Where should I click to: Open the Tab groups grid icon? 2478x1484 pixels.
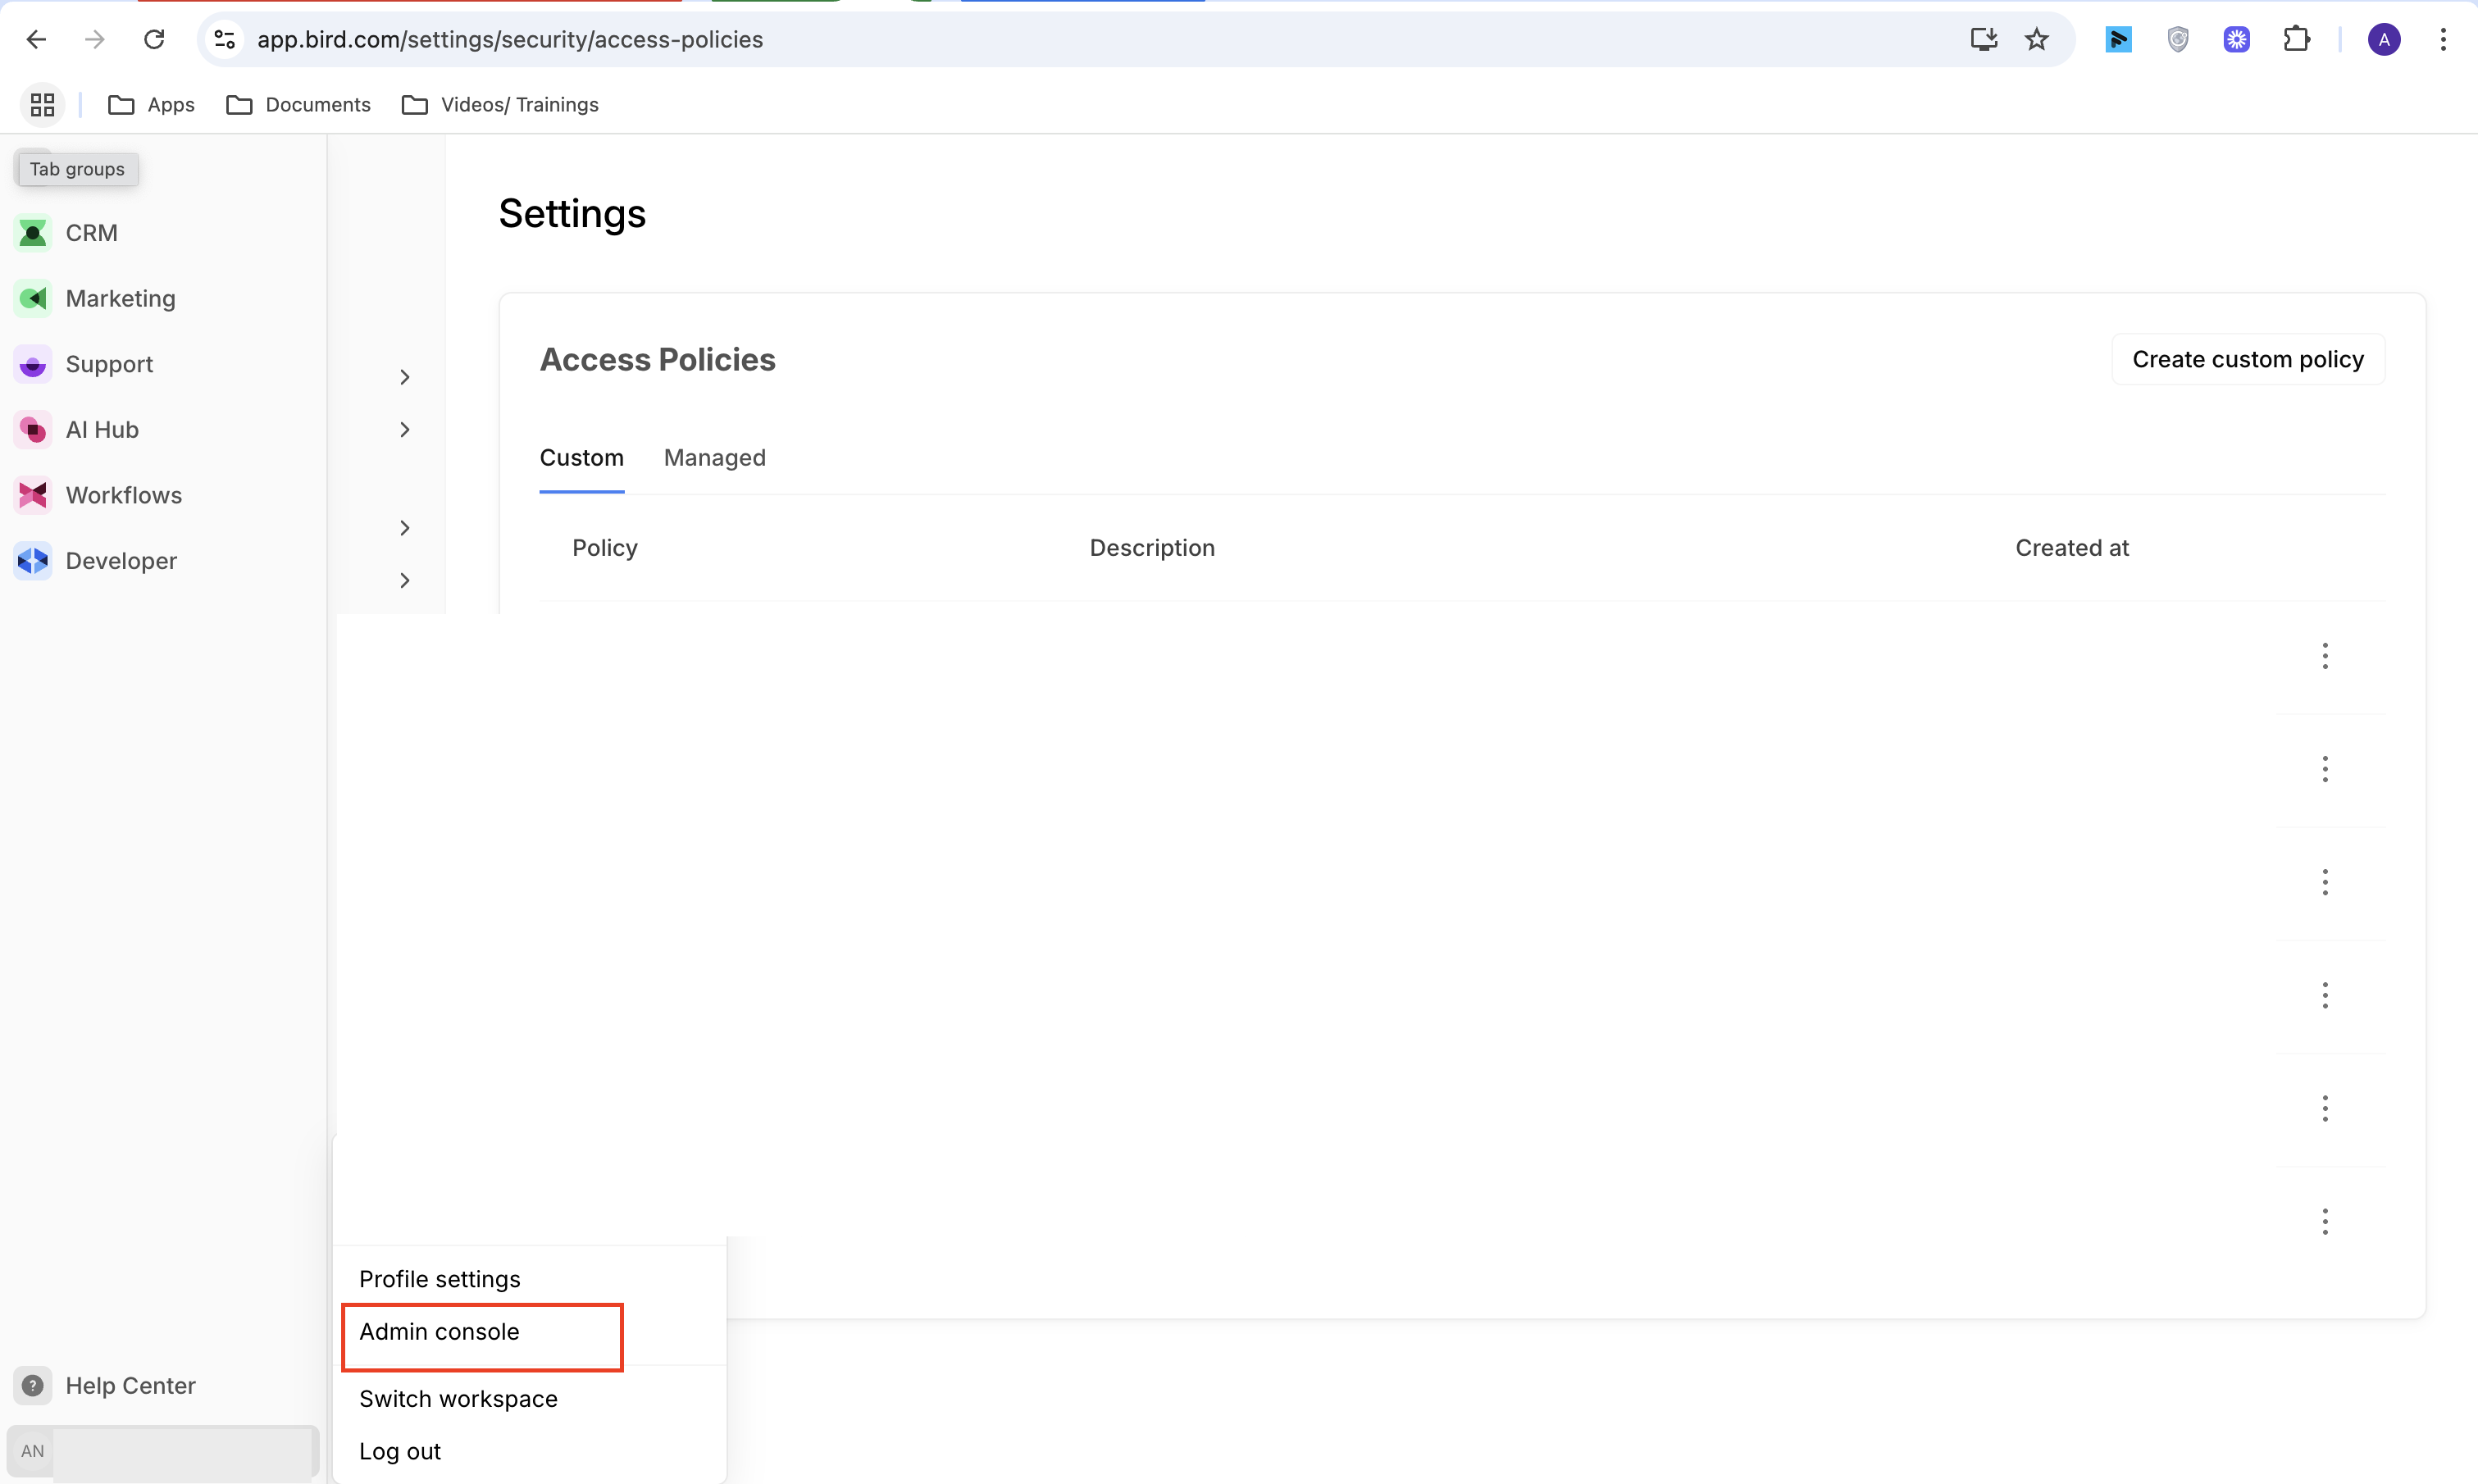point(42,105)
